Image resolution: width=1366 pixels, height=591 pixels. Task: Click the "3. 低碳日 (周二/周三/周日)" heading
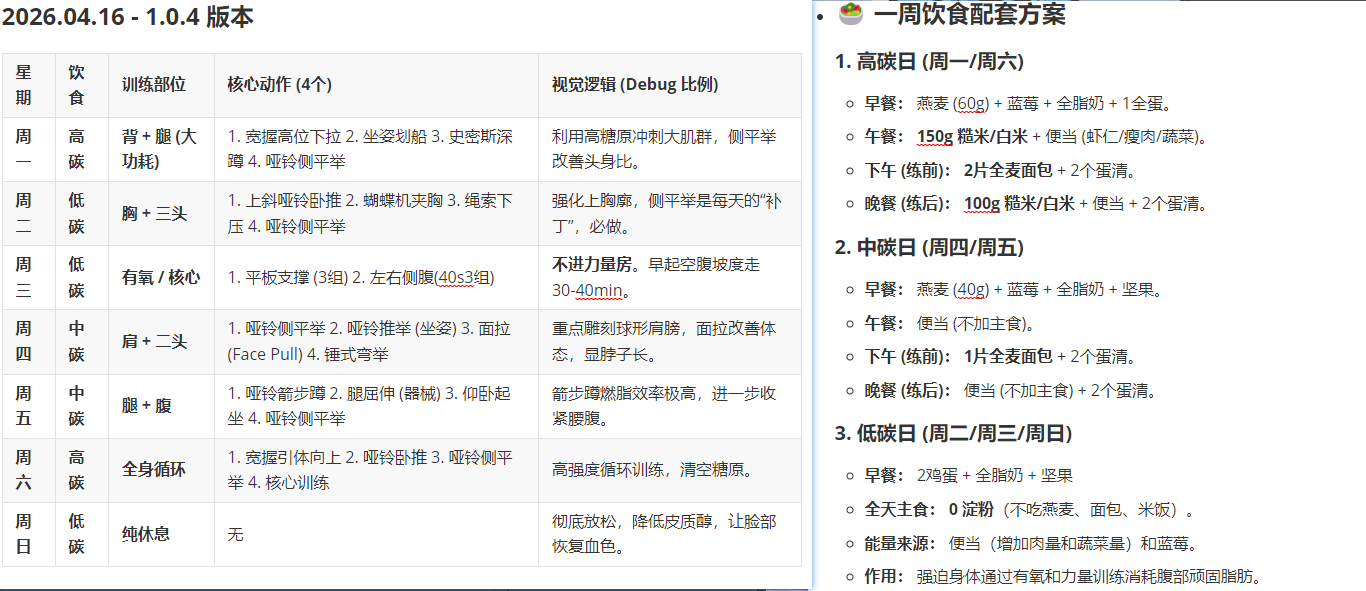click(953, 433)
